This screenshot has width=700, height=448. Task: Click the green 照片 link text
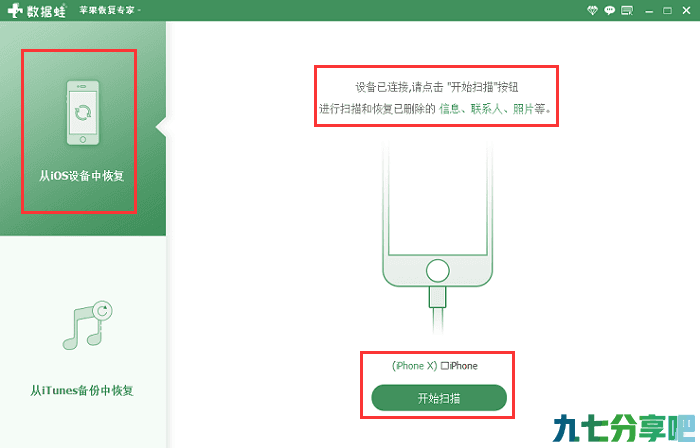[523, 108]
